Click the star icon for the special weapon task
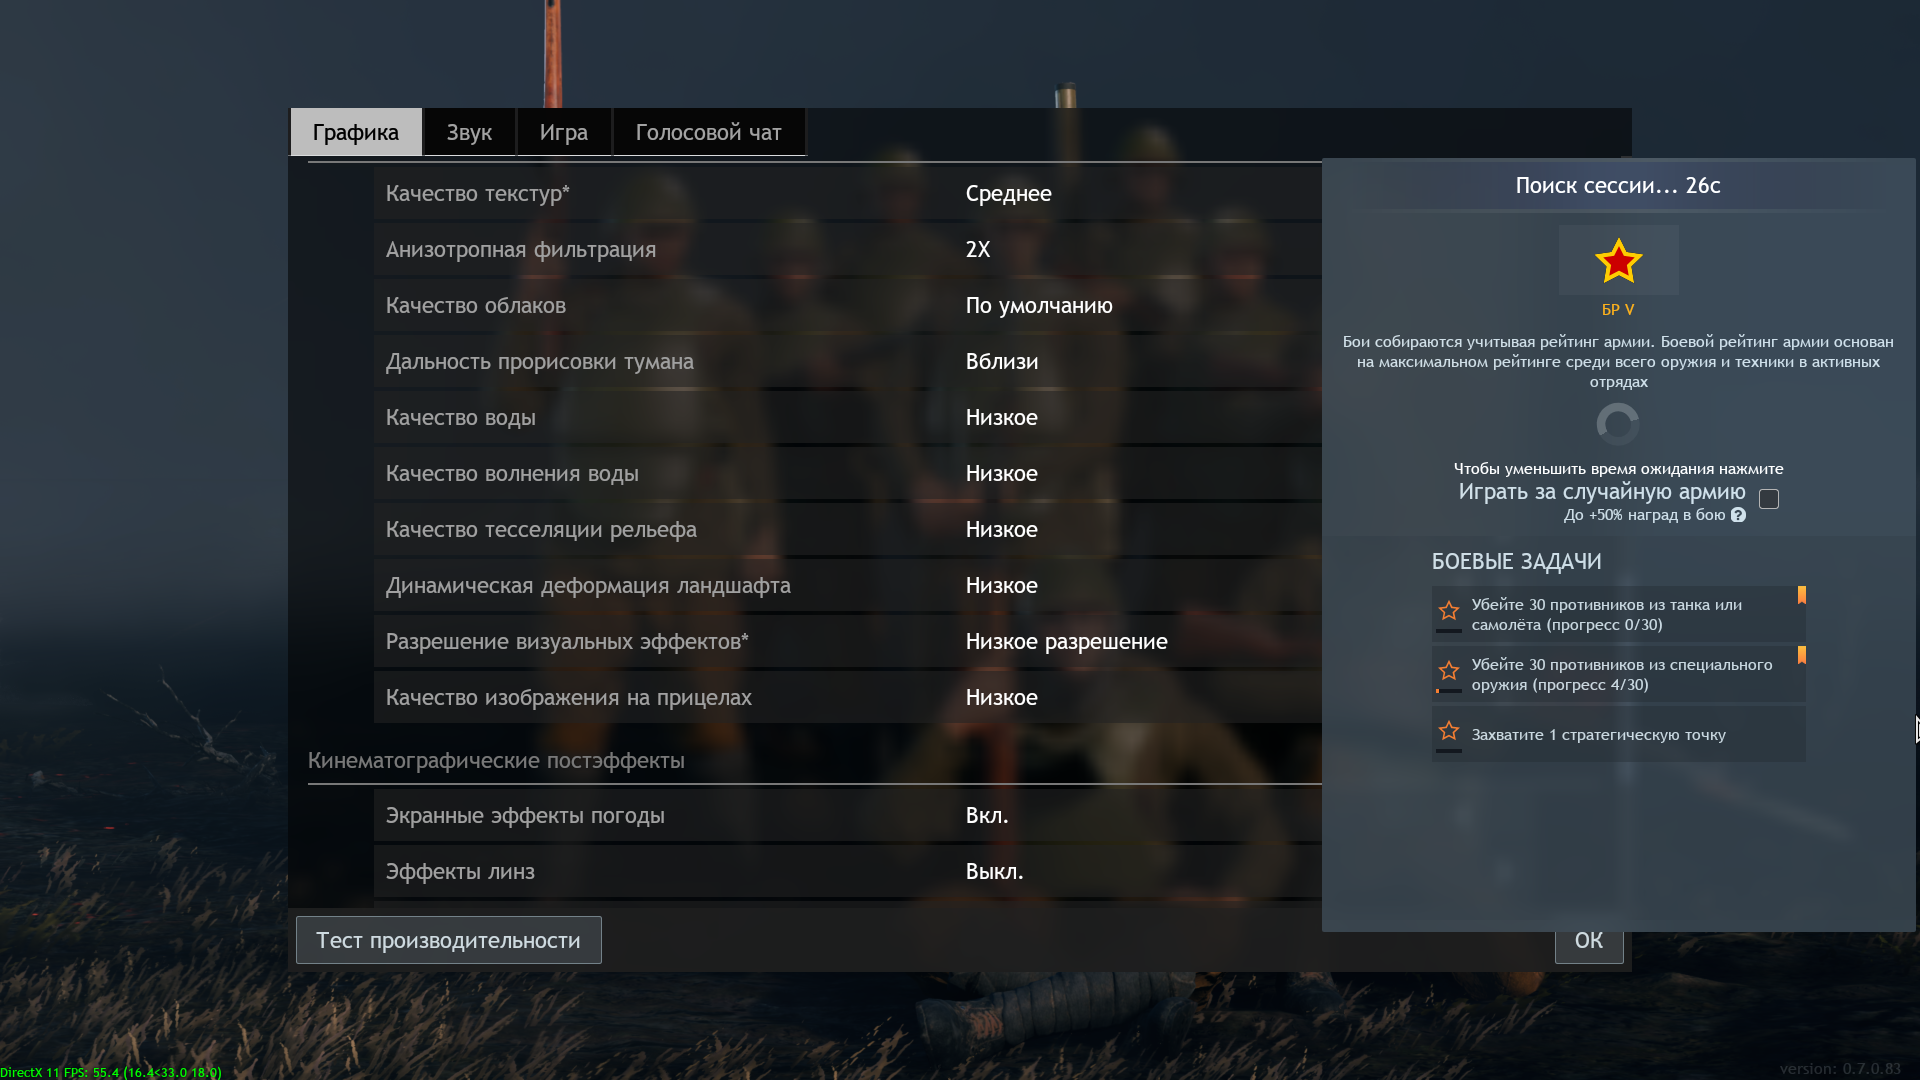The image size is (1920, 1080). pyautogui.click(x=1449, y=671)
